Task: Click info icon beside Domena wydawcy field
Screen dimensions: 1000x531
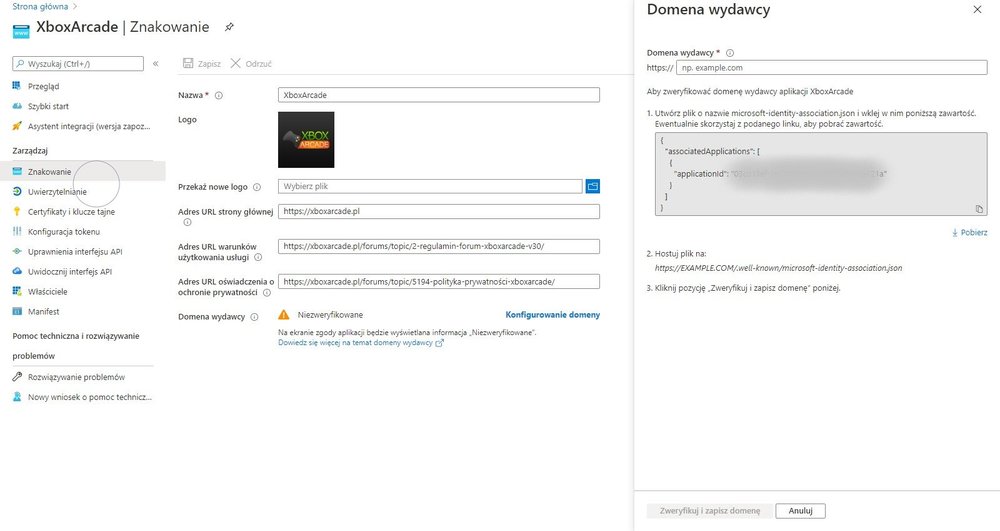Action: 730,53
